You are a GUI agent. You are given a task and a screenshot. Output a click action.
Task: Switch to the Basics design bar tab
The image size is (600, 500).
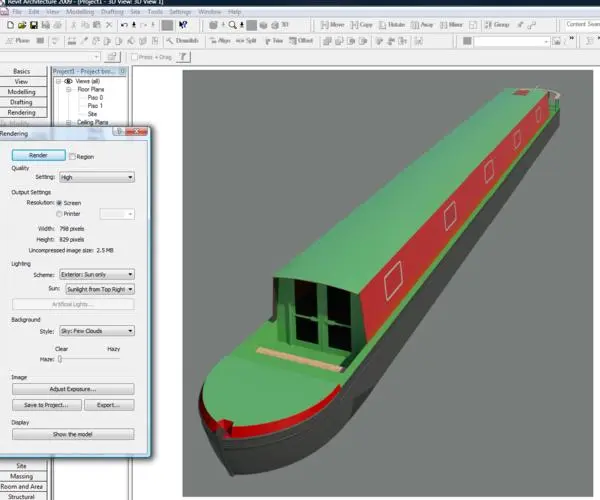23,71
